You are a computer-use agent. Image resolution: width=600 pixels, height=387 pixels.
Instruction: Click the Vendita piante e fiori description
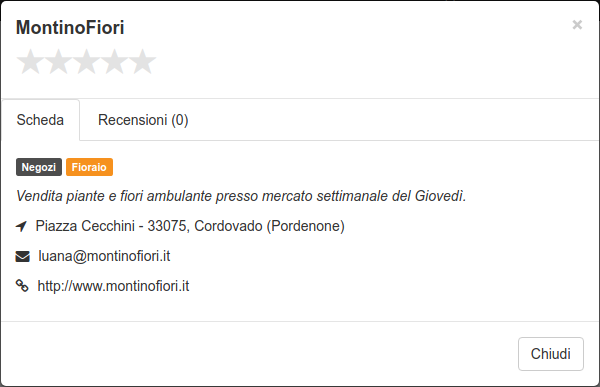pos(241,196)
